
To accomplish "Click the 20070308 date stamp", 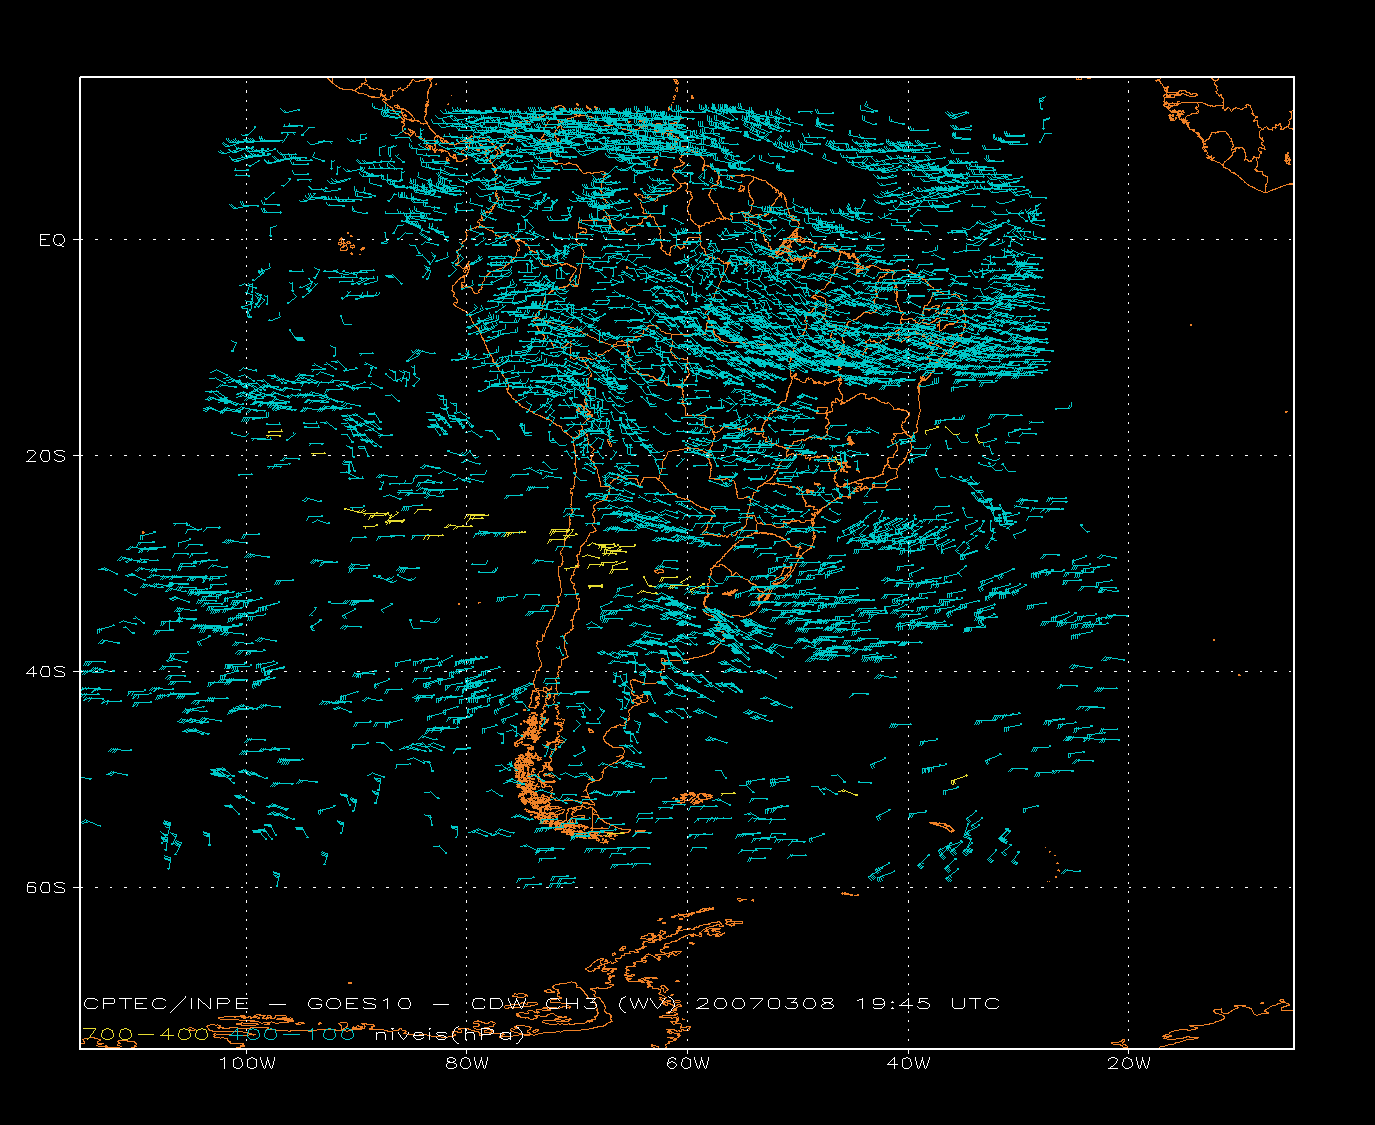I will coord(764,1003).
